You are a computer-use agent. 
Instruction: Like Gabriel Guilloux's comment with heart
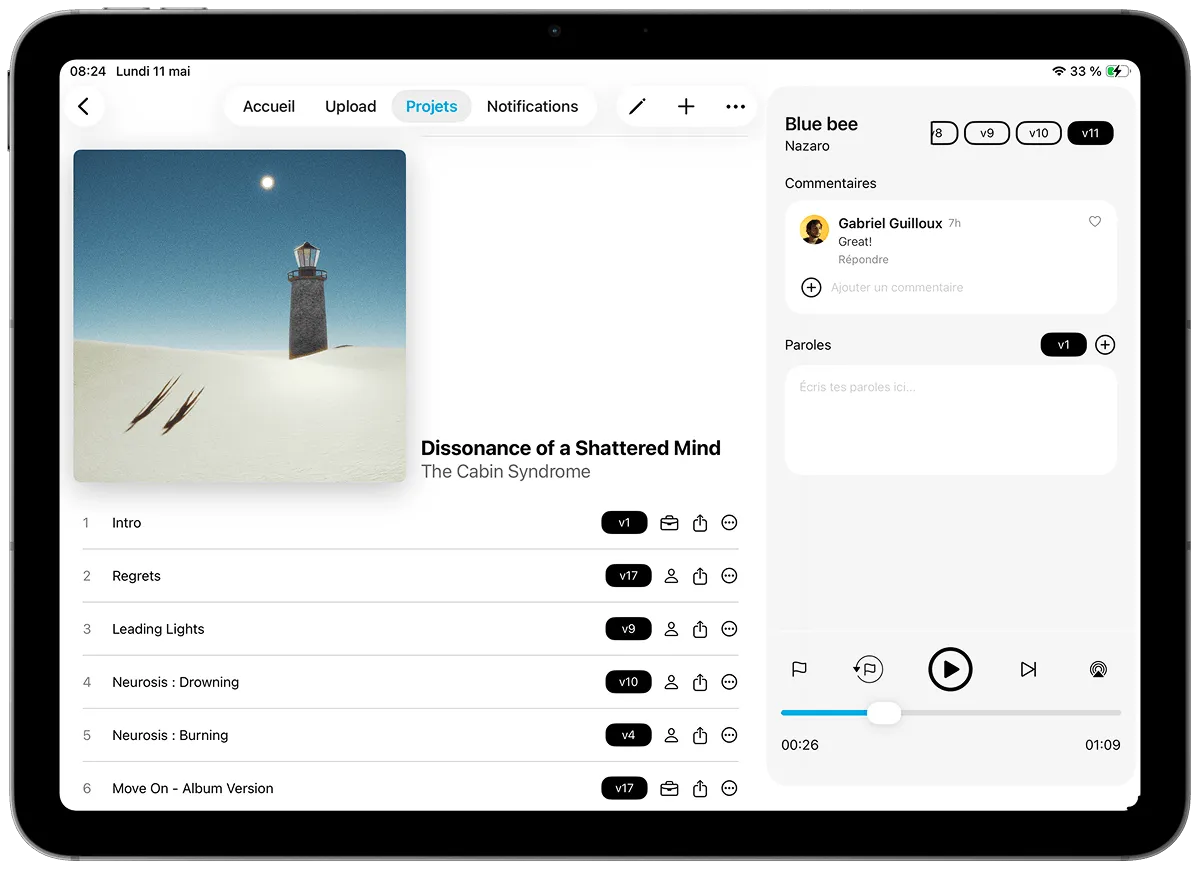point(1095,222)
